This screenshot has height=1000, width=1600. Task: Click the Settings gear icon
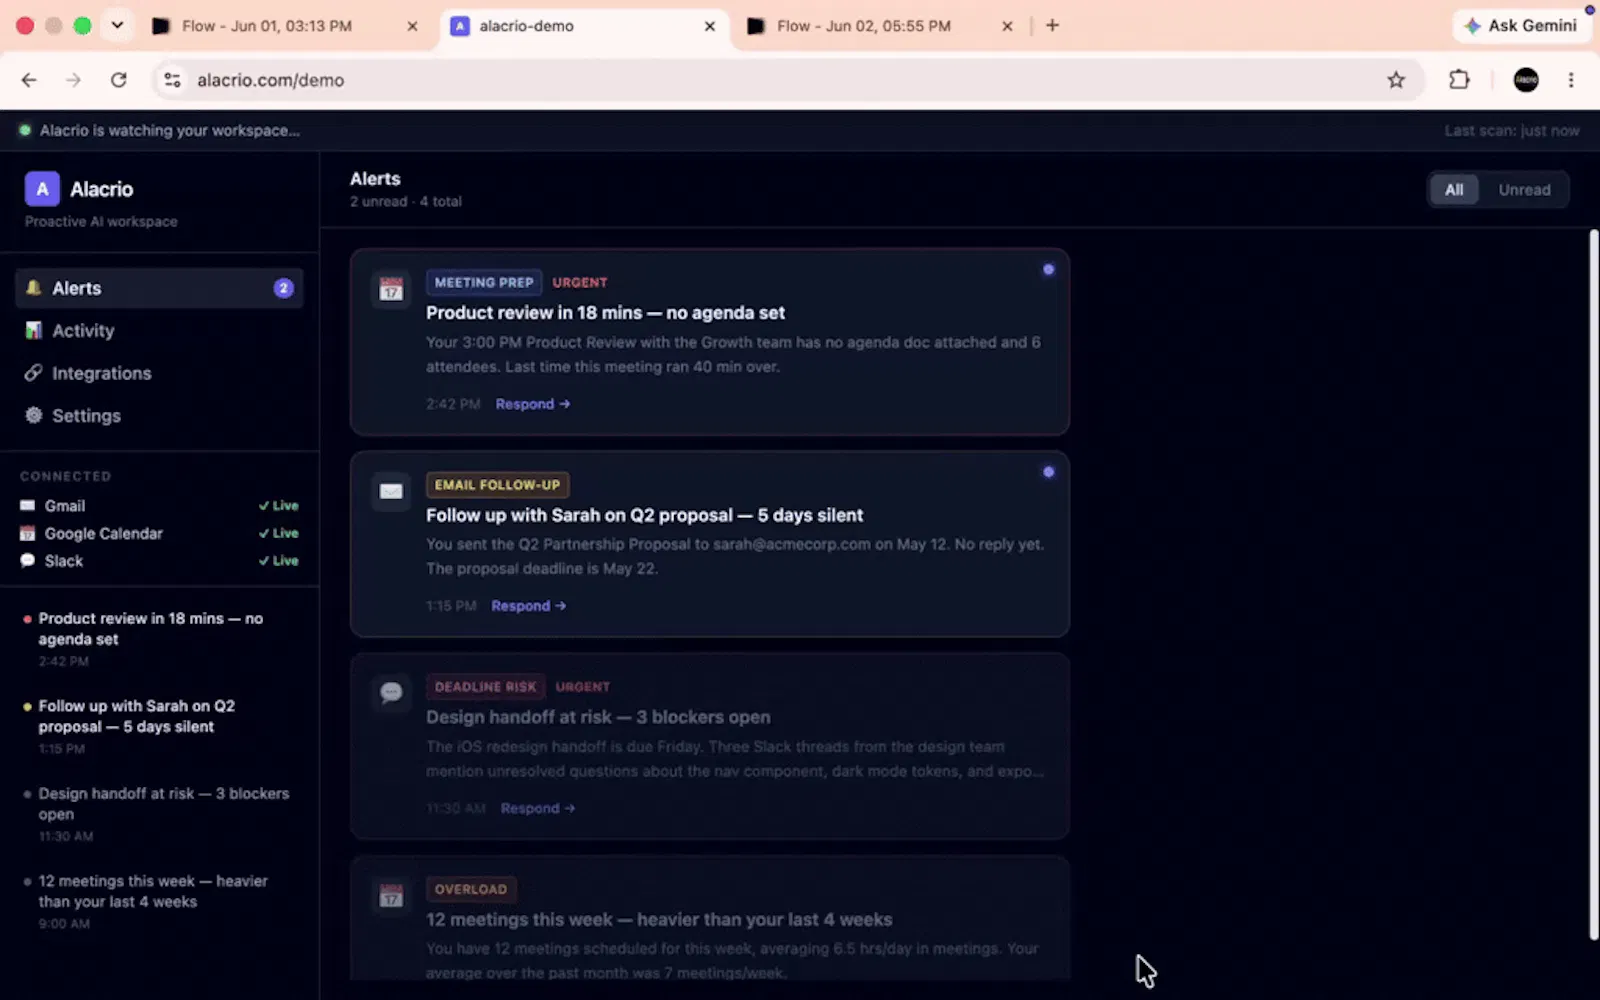pos(33,415)
